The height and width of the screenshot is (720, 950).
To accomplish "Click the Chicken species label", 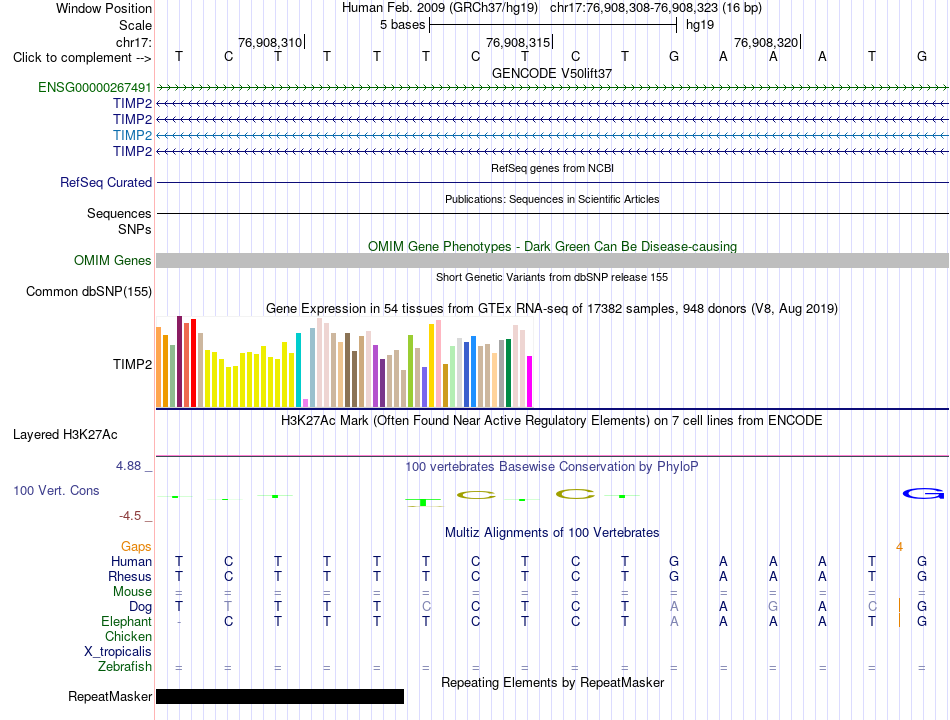I will point(128,636).
